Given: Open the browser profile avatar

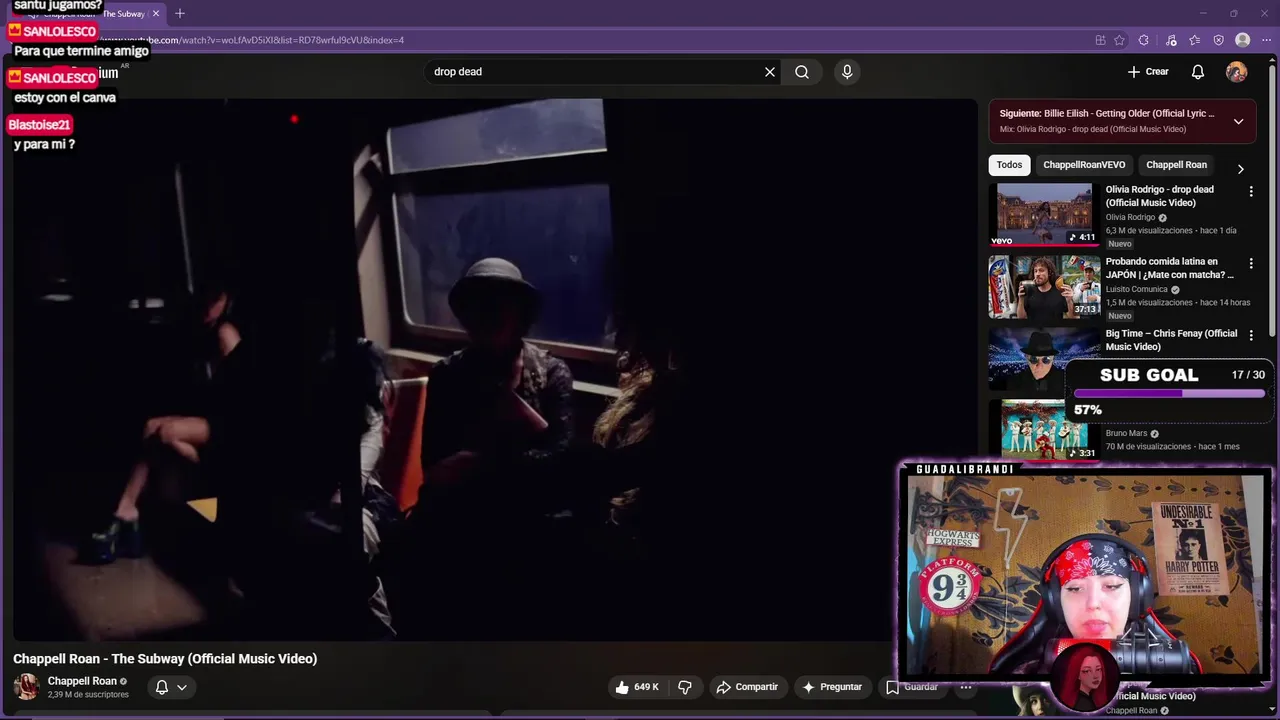Looking at the screenshot, I should pos(1242,40).
